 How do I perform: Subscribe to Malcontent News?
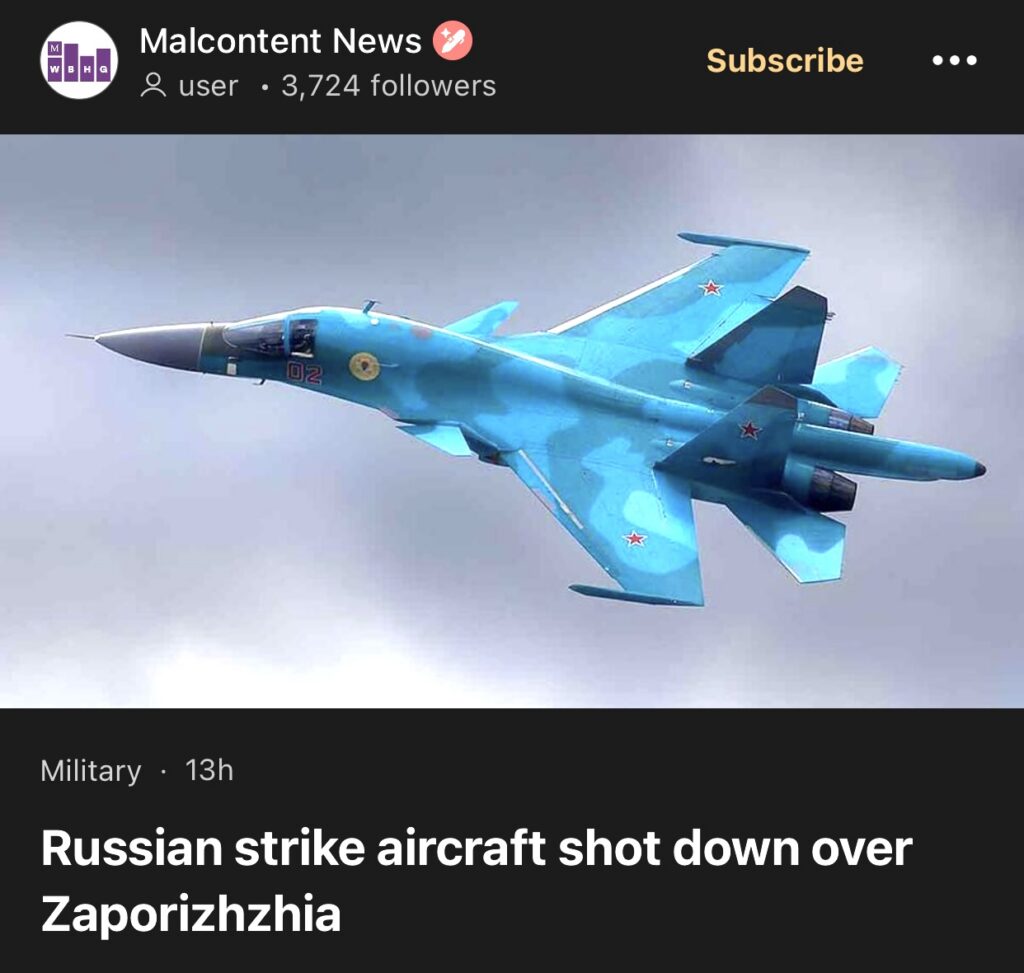coord(785,61)
